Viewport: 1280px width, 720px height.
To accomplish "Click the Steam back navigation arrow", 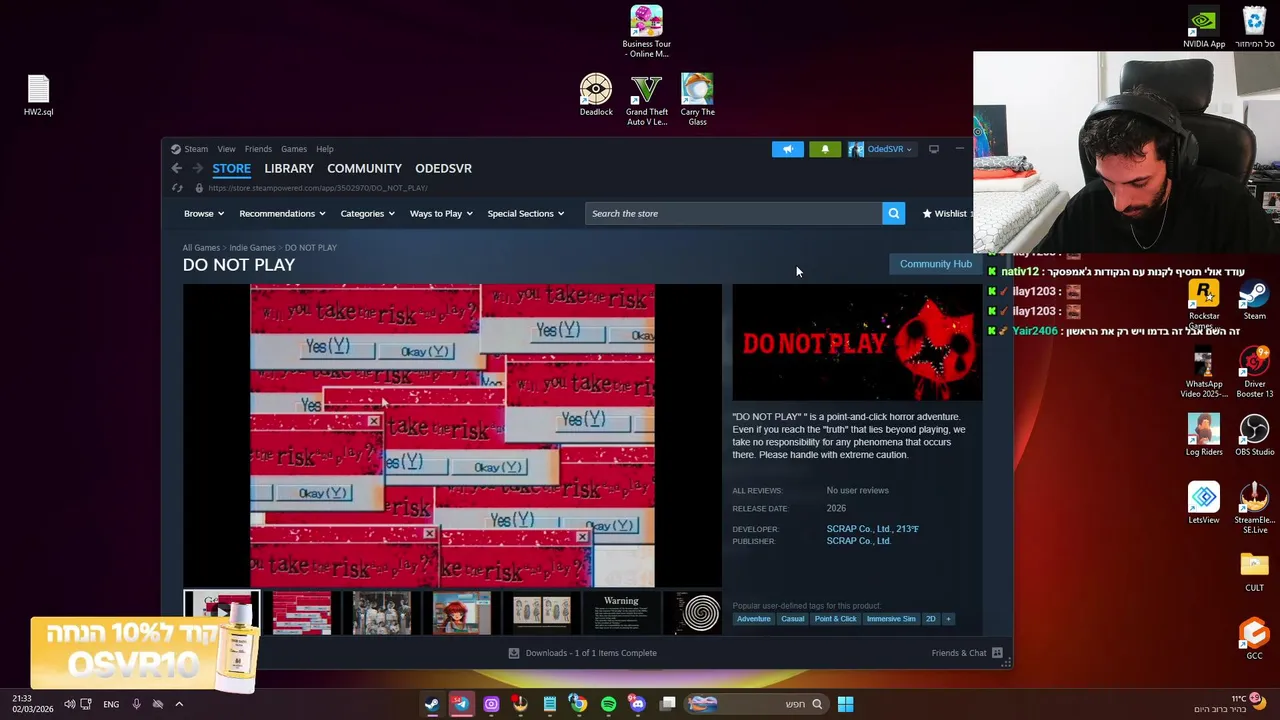I will (176, 168).
